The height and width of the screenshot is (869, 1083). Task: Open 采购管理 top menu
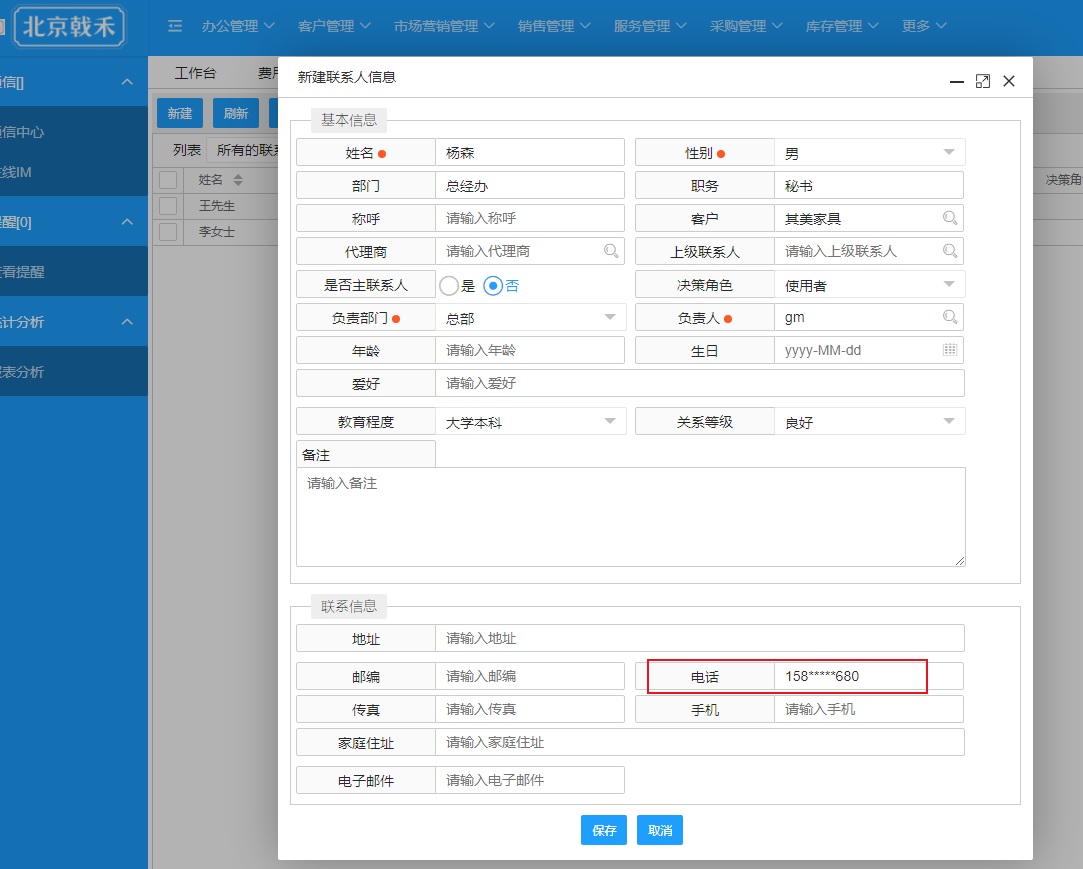click(746, 26)
